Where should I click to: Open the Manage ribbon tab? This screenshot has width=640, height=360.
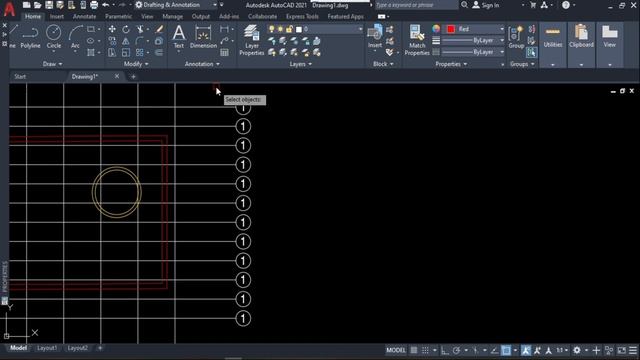coord(172,17)
